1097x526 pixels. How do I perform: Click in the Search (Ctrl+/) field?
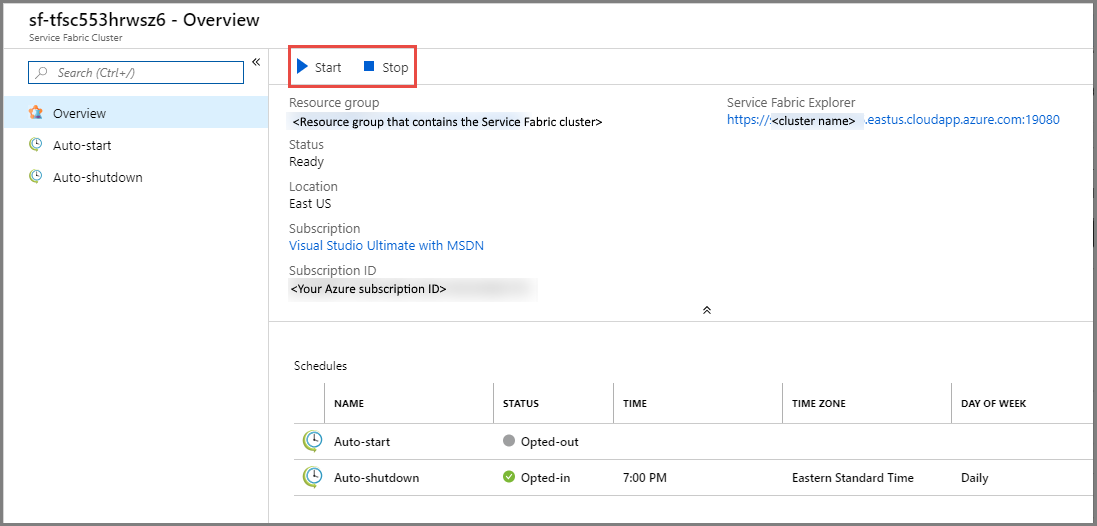[136, 73]
